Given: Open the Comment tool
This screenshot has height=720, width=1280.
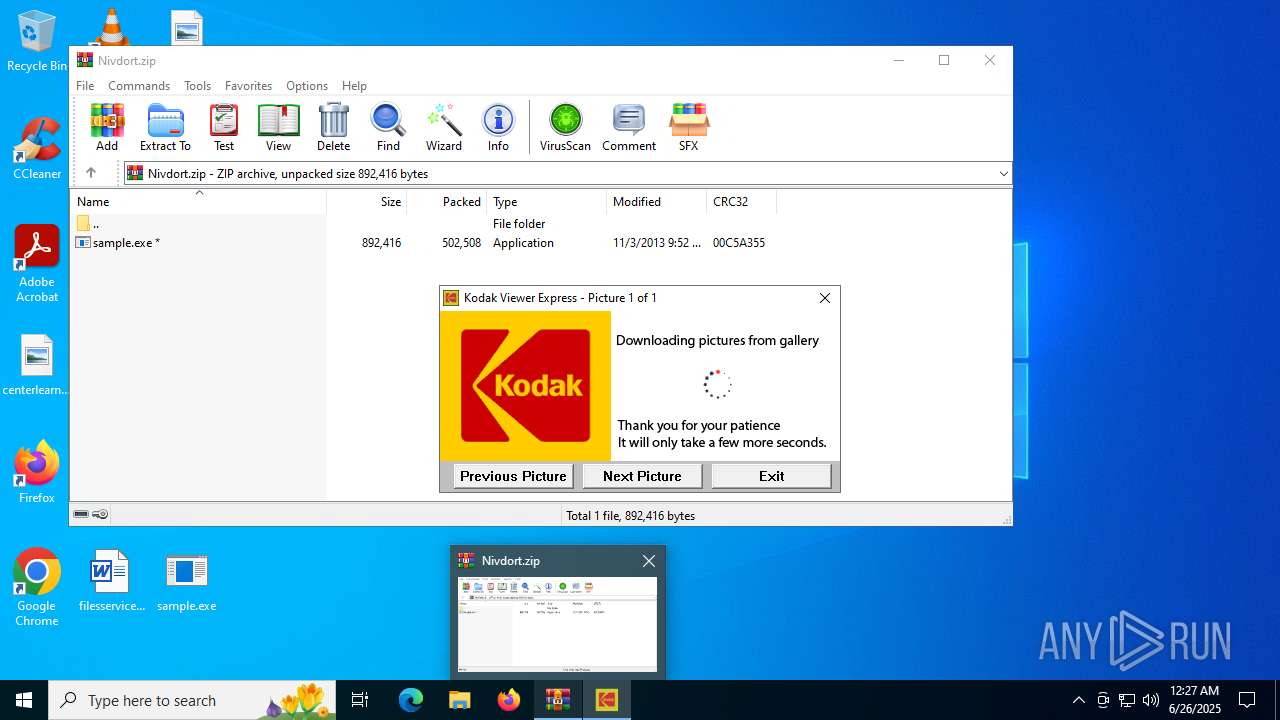Looking at the screenshot, I should tap(629, 127).
